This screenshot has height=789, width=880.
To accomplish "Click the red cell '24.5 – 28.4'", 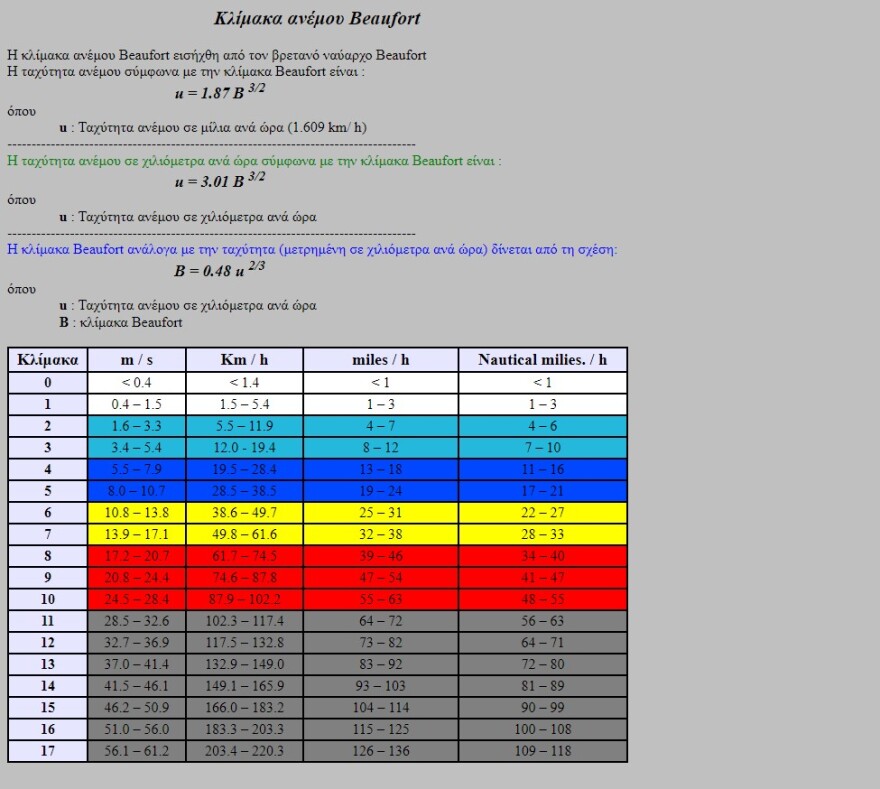I will click(x=137, y=599).
